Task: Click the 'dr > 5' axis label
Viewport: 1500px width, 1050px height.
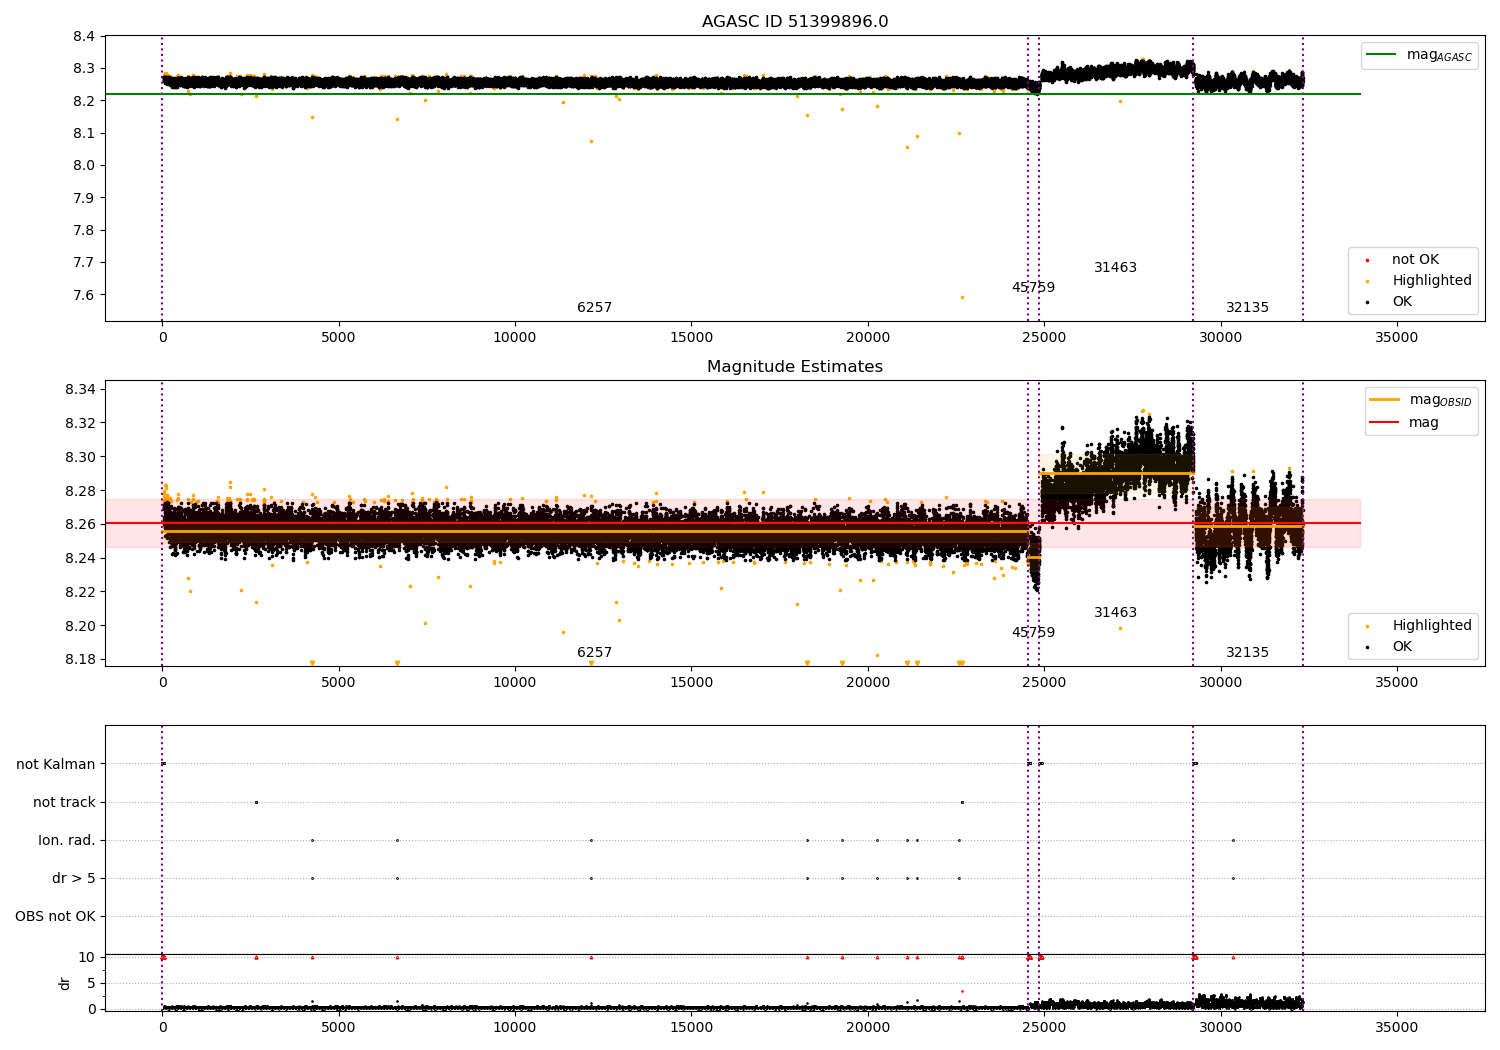Action: pos(74,878)
